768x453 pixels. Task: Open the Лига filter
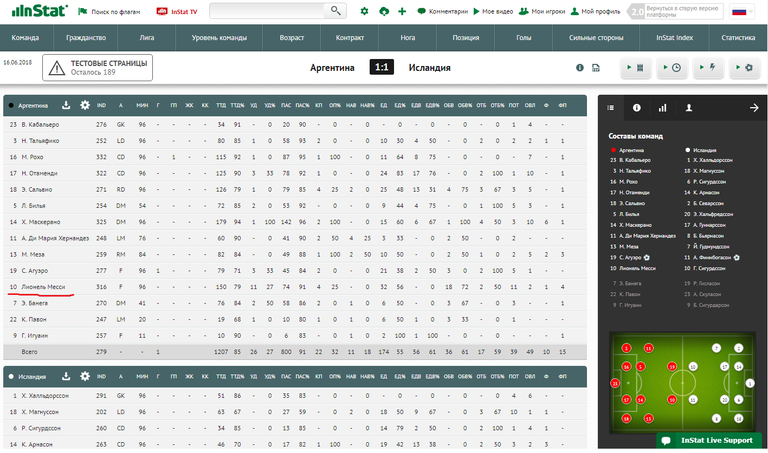[x=146, y=38]
